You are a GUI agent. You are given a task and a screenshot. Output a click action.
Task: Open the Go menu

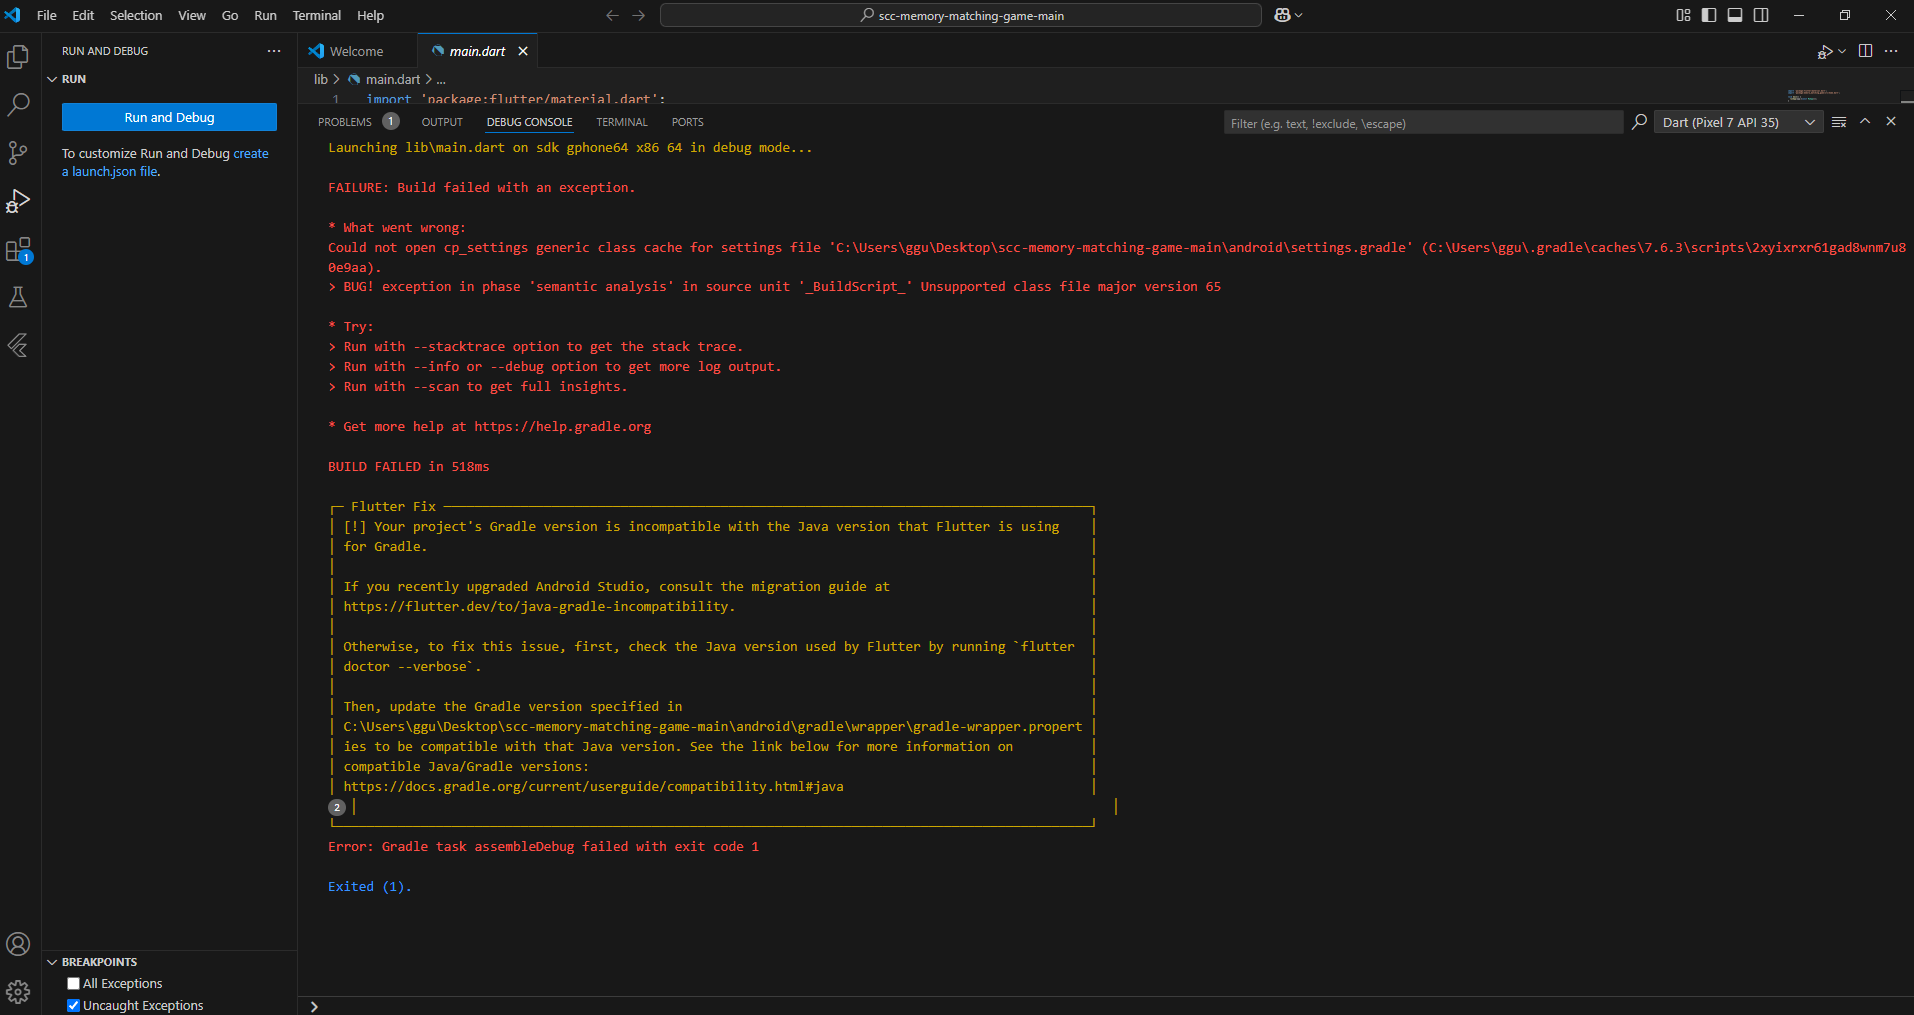coord(230,15)
